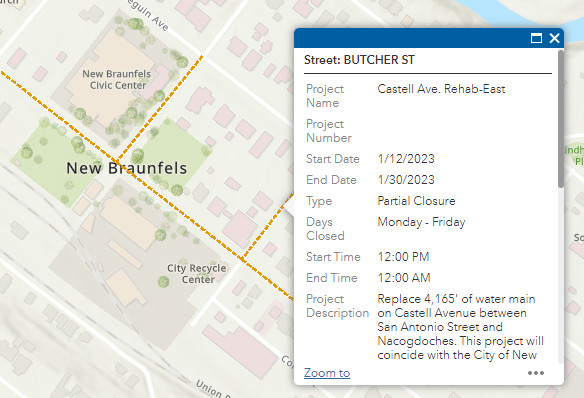584x398 pixels.
Task: Click the Street: BUTCHER ST popup title
Action: [x=359, y=60]
